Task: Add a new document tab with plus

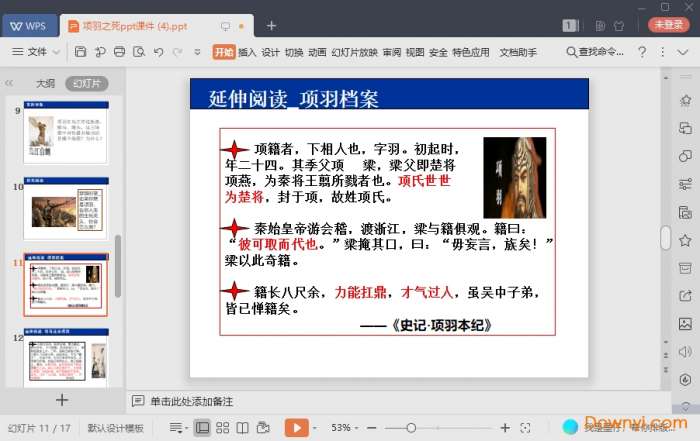Action: click(x=271, y=26)
